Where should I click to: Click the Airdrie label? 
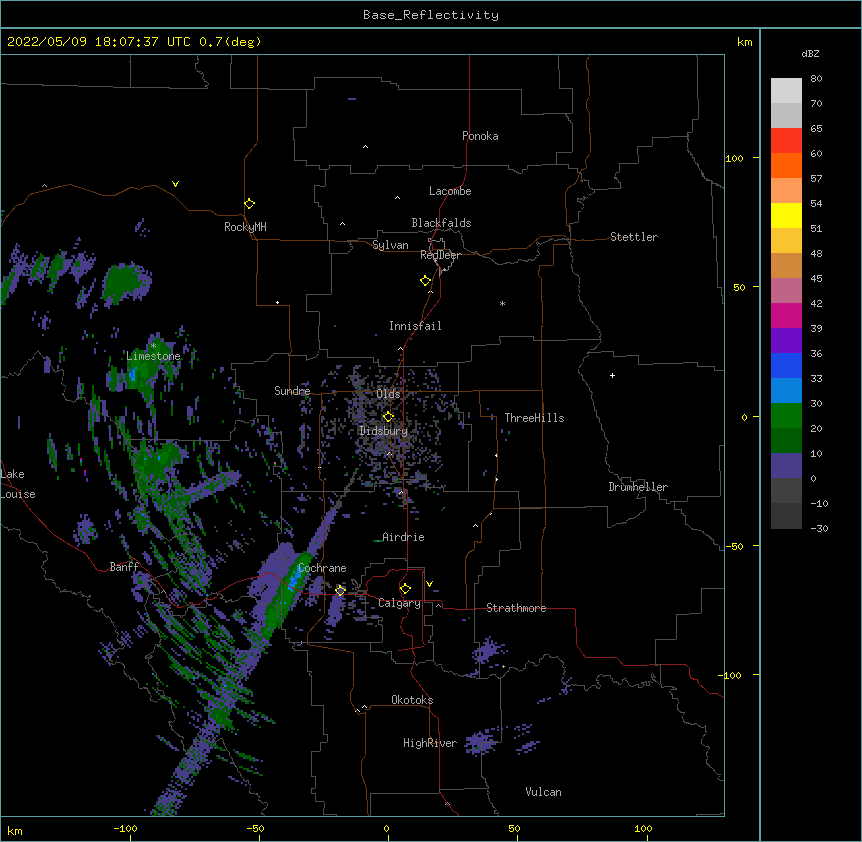pos(403,537)
